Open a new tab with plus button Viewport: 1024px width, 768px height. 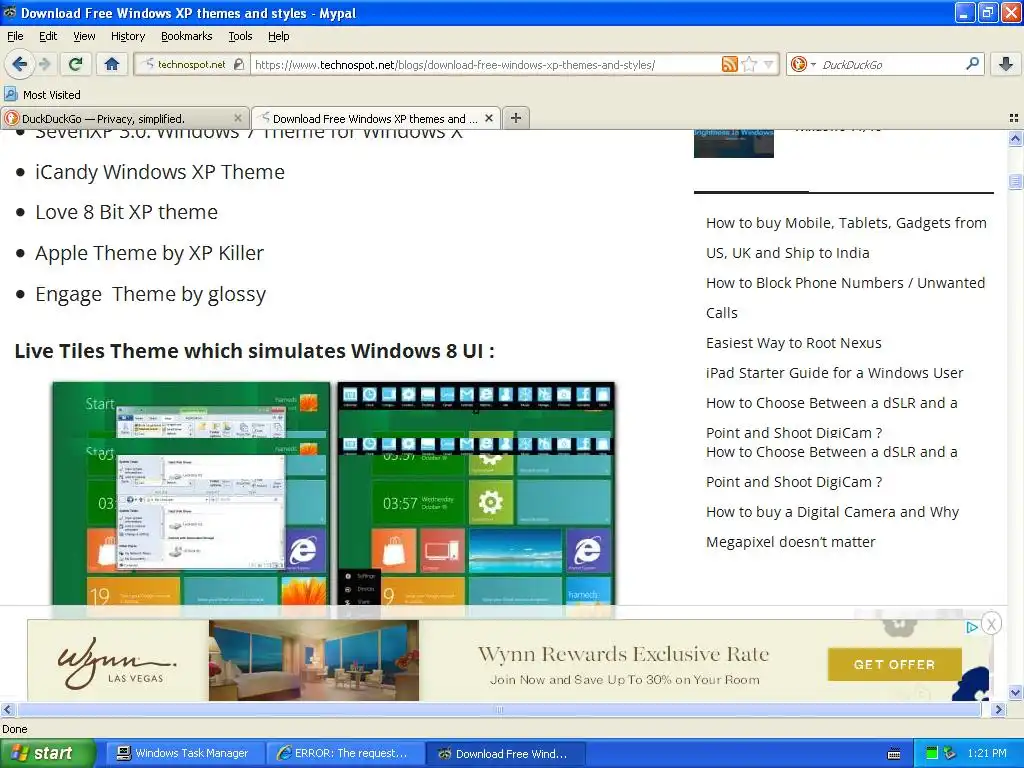click(515, 118)
